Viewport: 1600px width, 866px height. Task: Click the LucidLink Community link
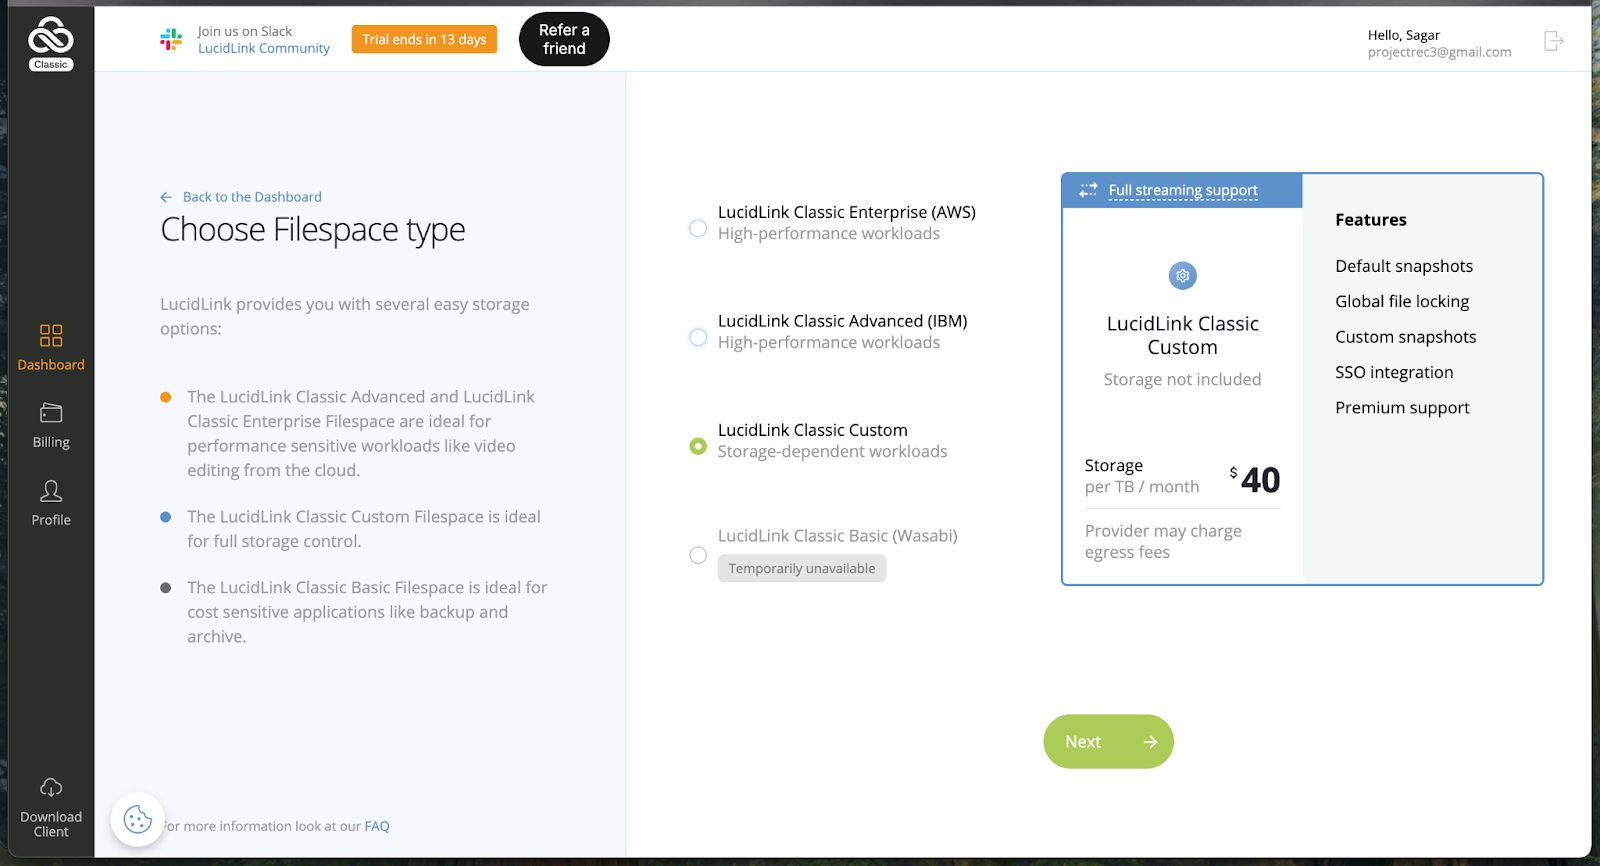[264, 48]
